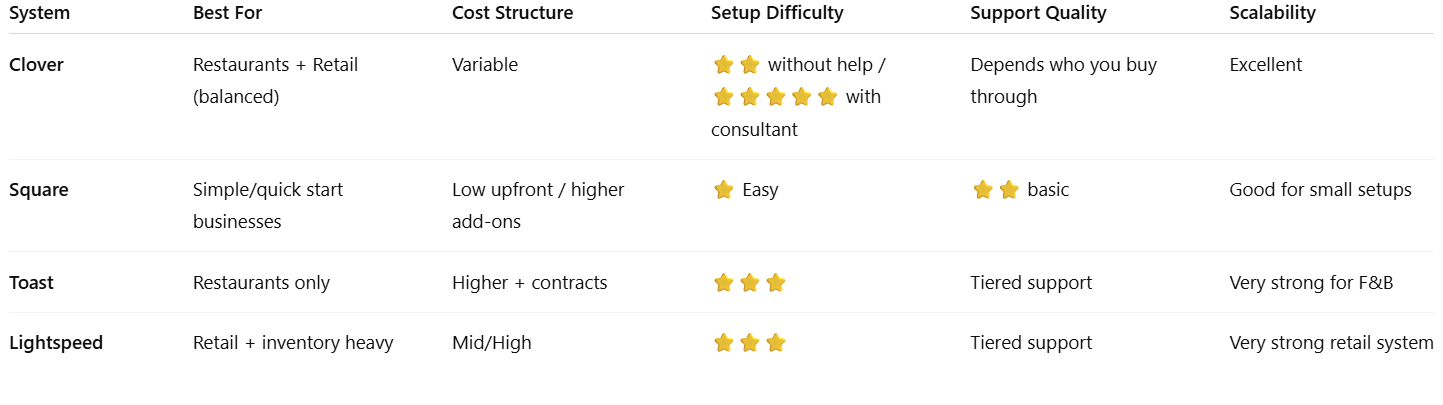Click the Very strong for F&B cell
The height and width of the screenshot is (405, 1443).
(1311, 283)
